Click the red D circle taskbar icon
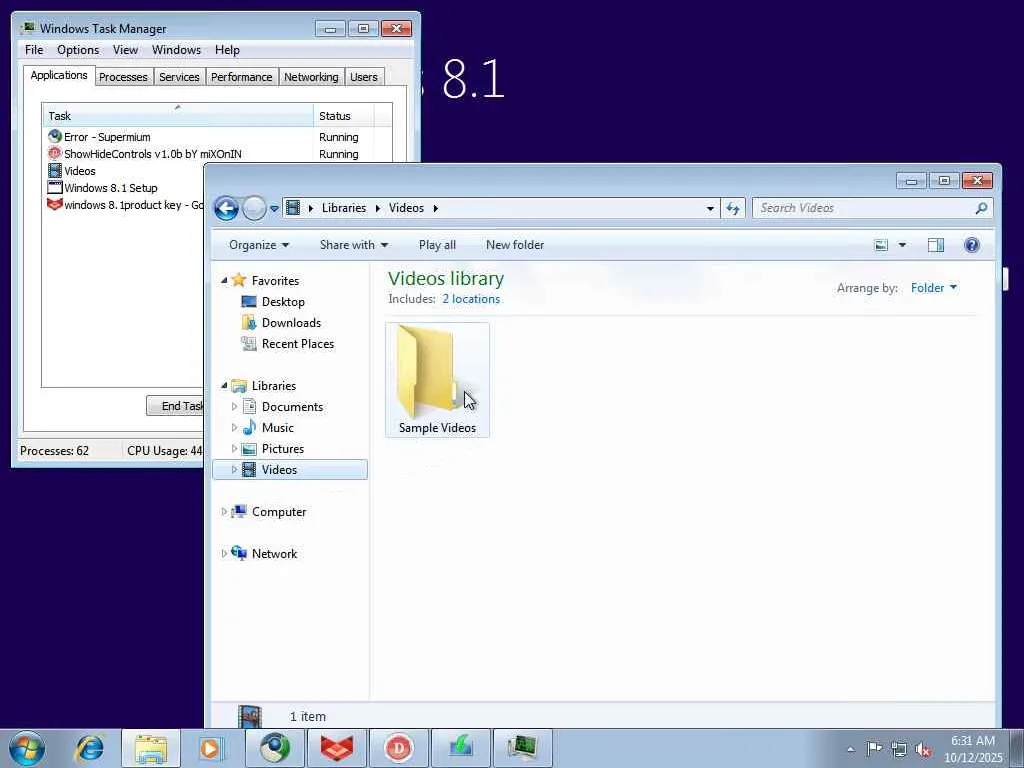Image resolution: width=1024 pixels, height=768 pixels. [x=398, y=748]
